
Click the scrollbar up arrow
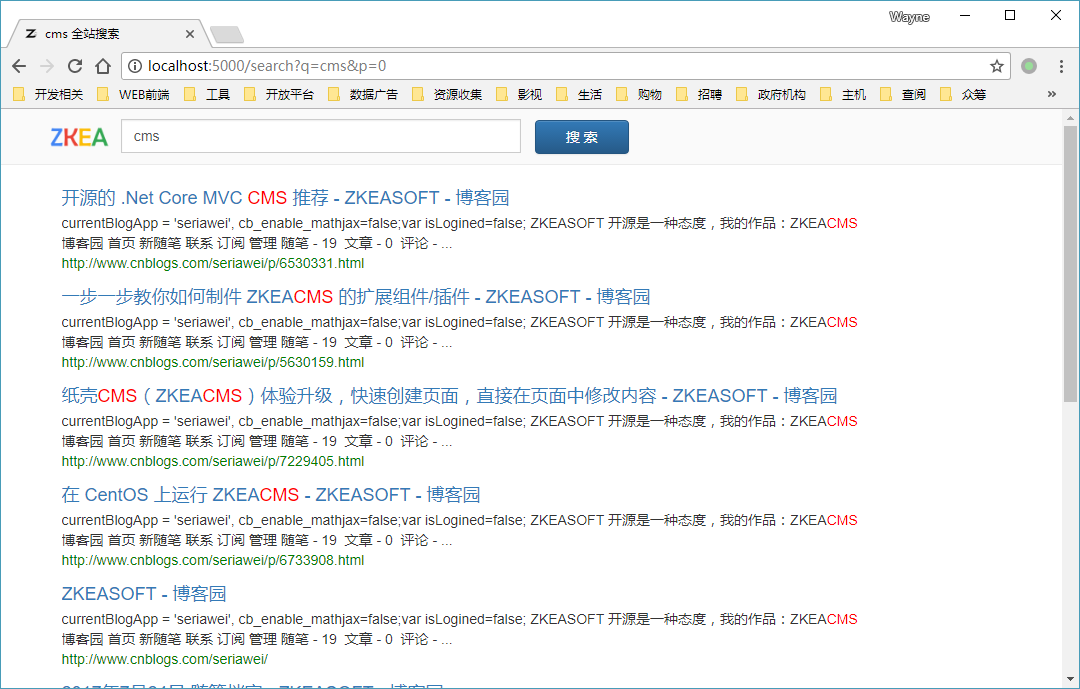click(x=1070, y=118)
